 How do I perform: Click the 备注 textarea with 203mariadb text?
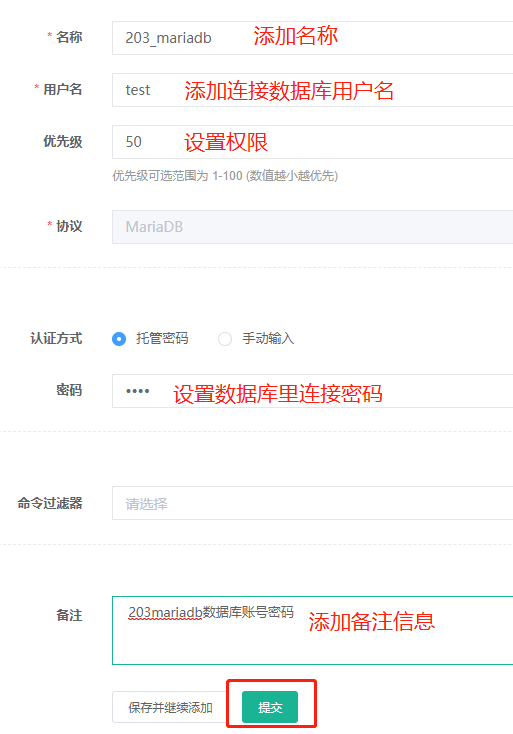coord(313,631)
